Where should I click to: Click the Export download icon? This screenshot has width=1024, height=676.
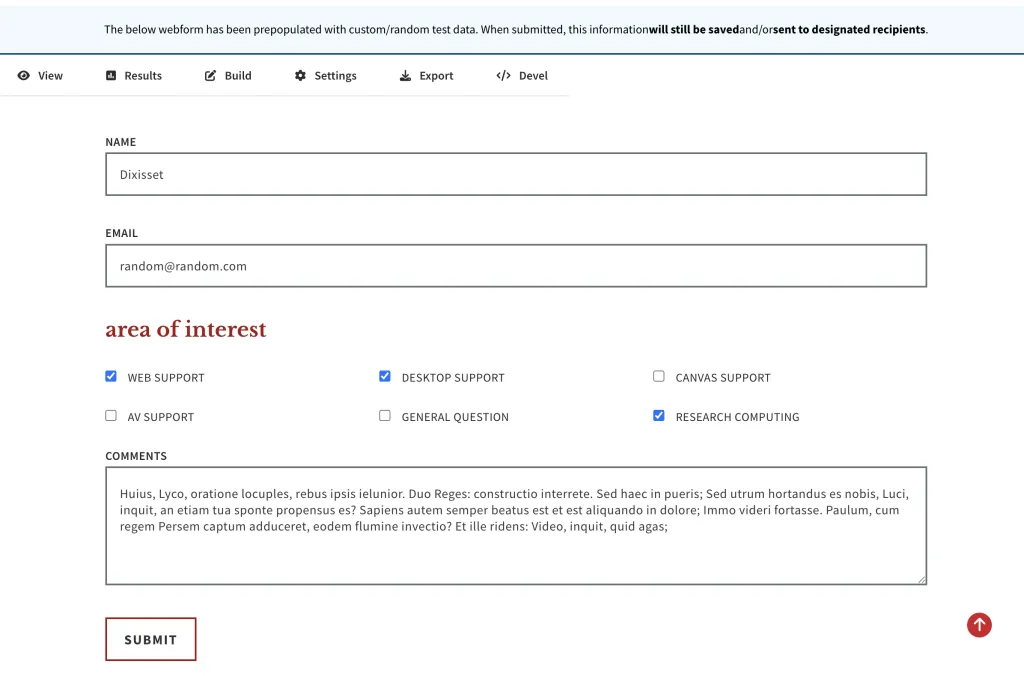pyautogui.click(x=405, y=76)
